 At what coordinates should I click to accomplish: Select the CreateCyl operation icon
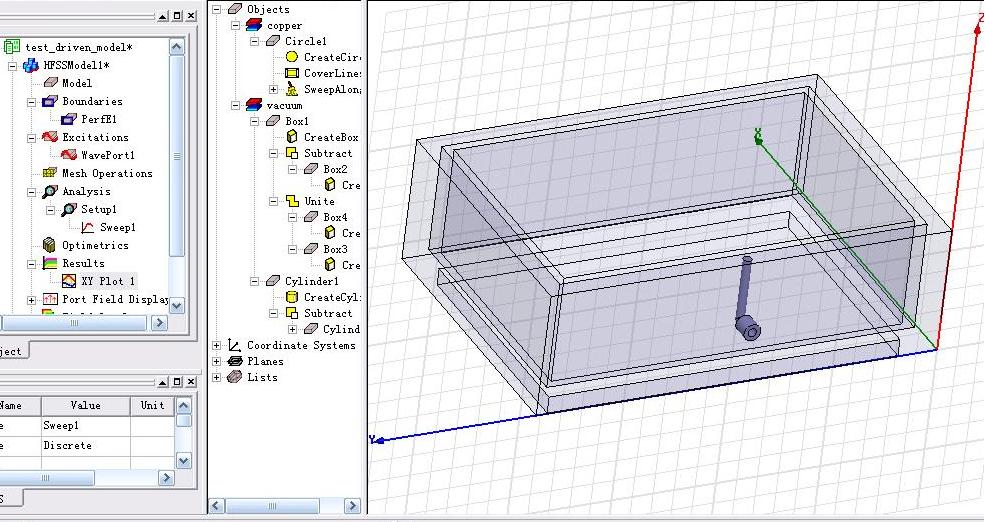click(x=291, y=297)
